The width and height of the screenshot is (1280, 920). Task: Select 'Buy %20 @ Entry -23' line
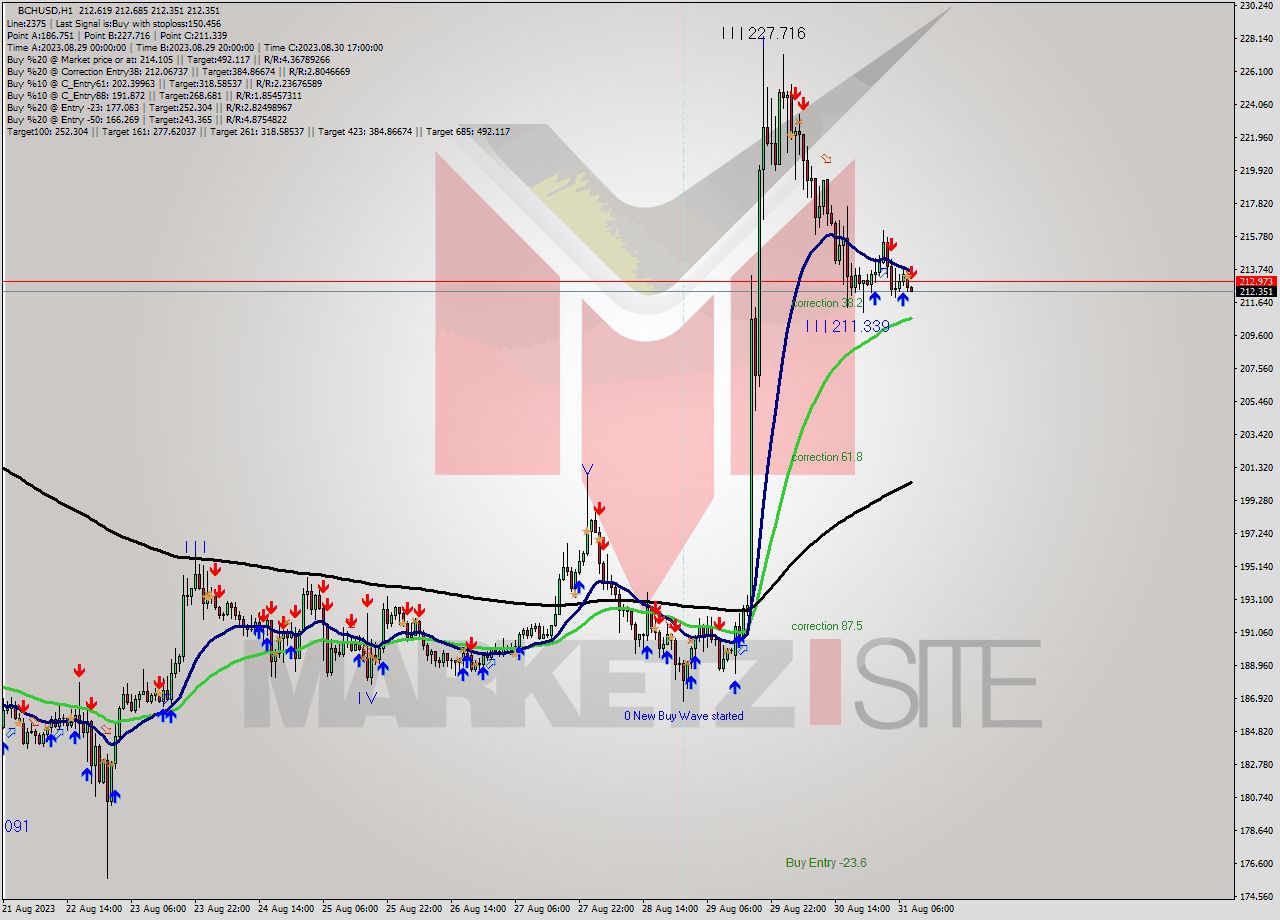coord(149,107)
